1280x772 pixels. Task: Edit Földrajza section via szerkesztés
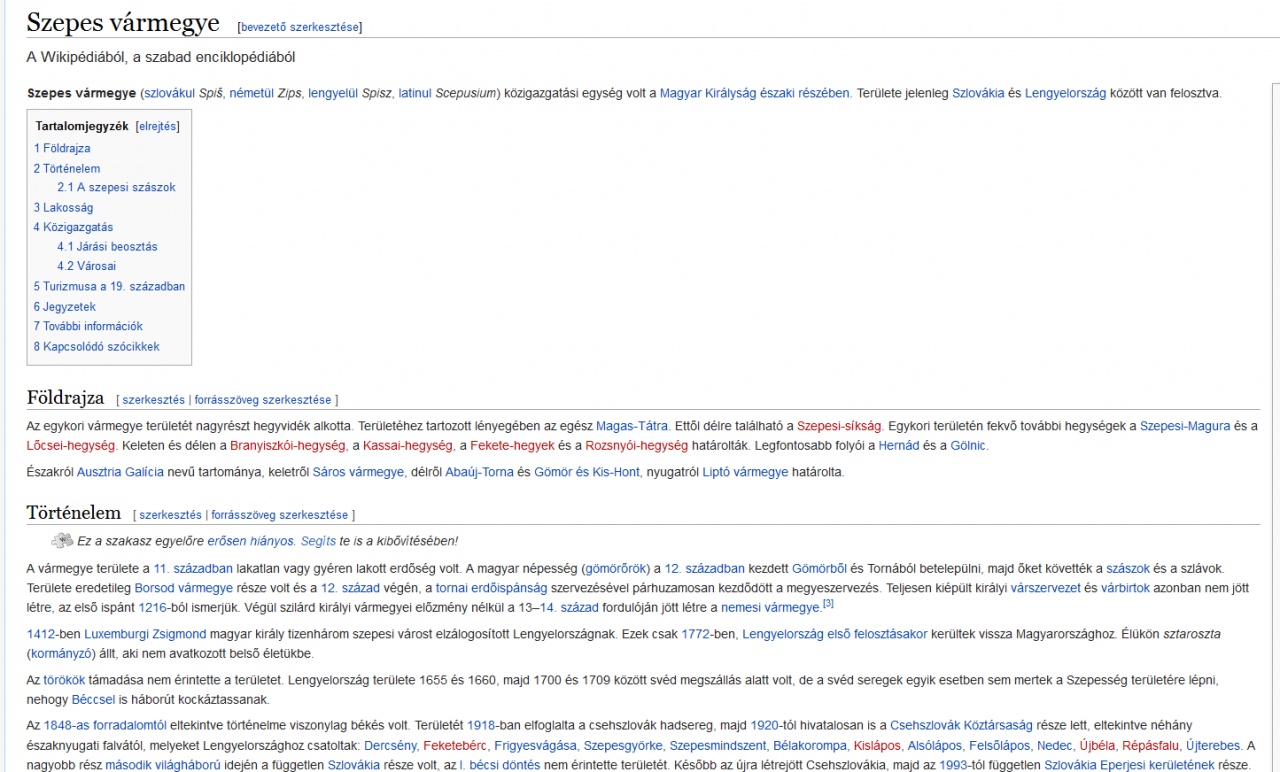click(x=154, y=400)
